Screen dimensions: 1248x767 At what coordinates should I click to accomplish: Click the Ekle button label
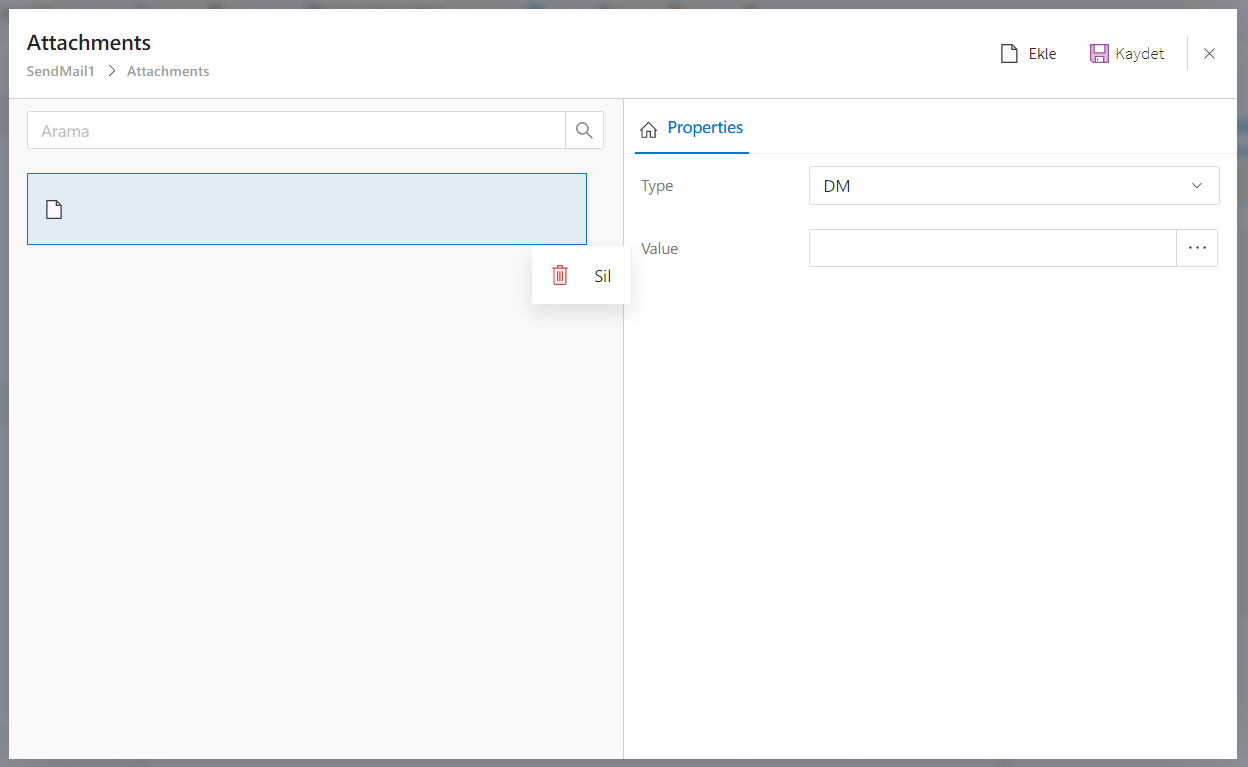1042,54
